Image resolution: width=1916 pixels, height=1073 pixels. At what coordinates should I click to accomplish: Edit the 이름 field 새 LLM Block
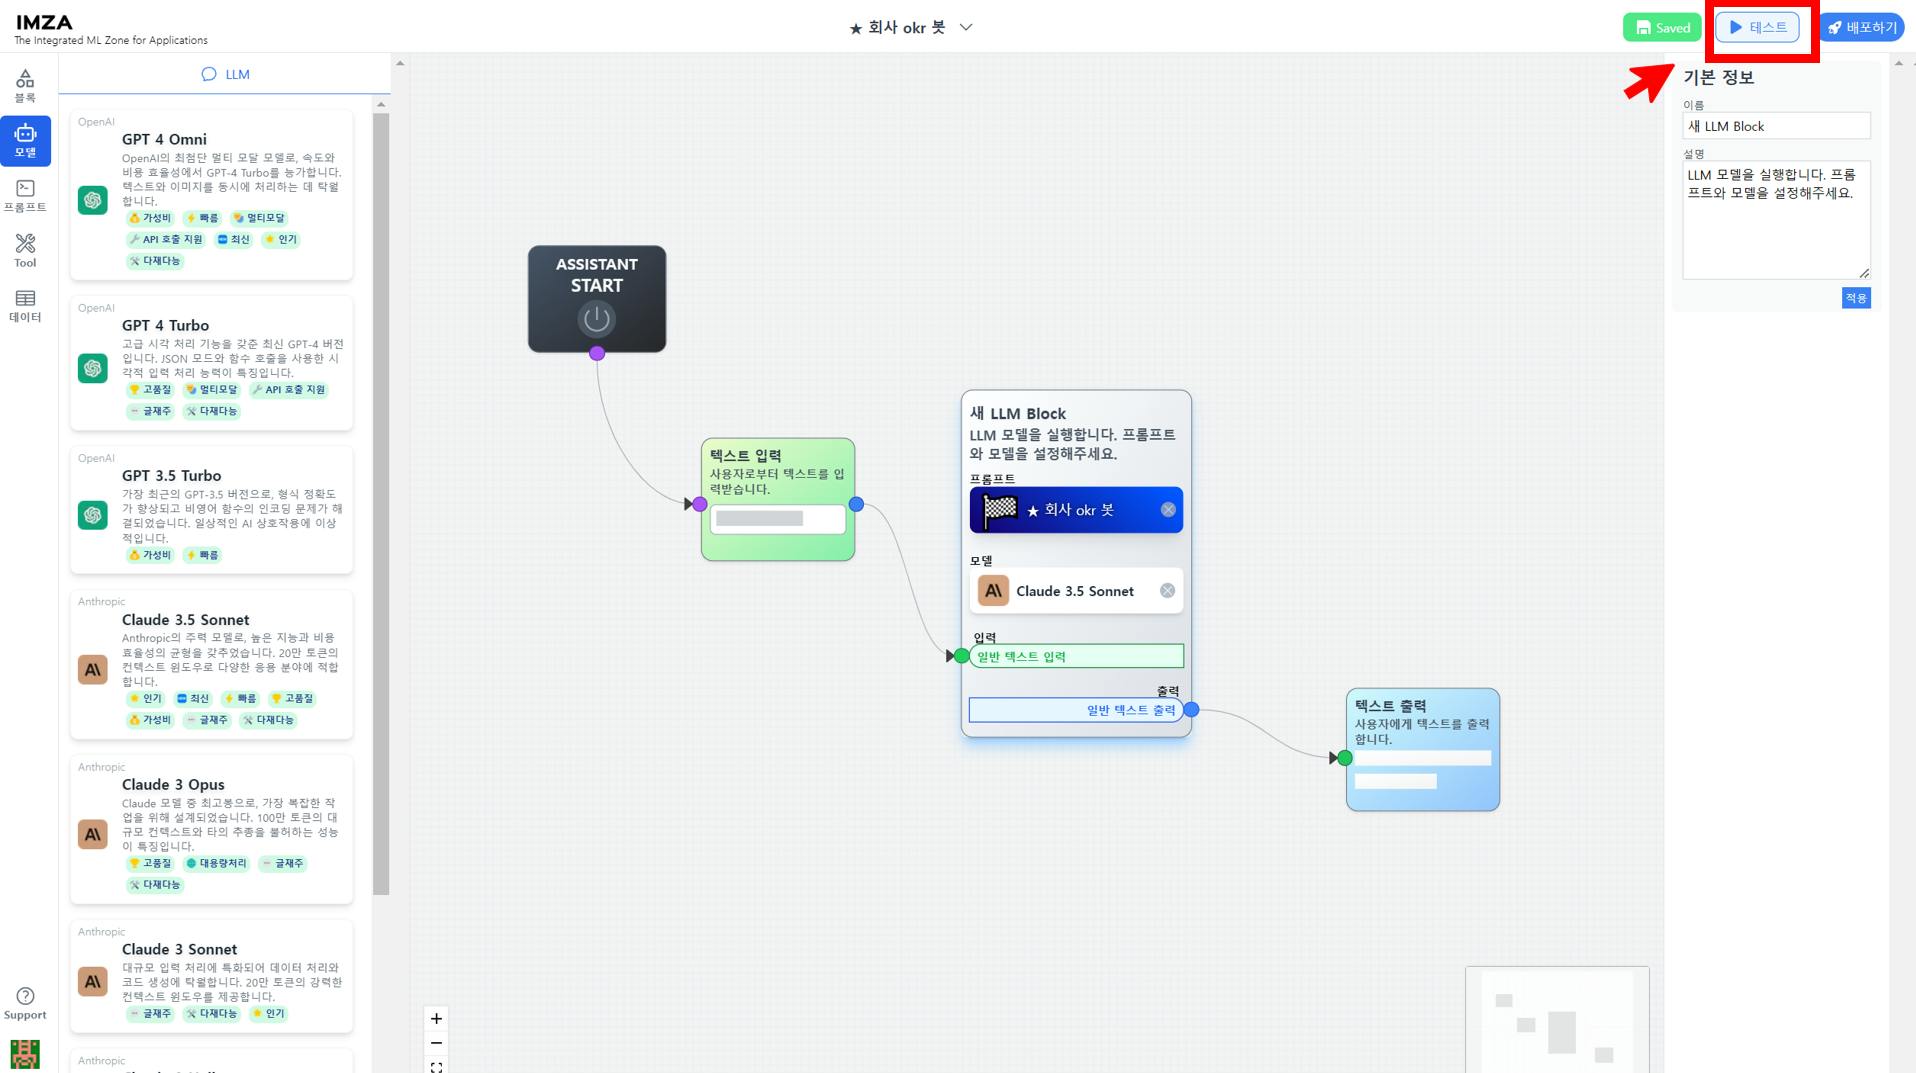pos(1776,126)
